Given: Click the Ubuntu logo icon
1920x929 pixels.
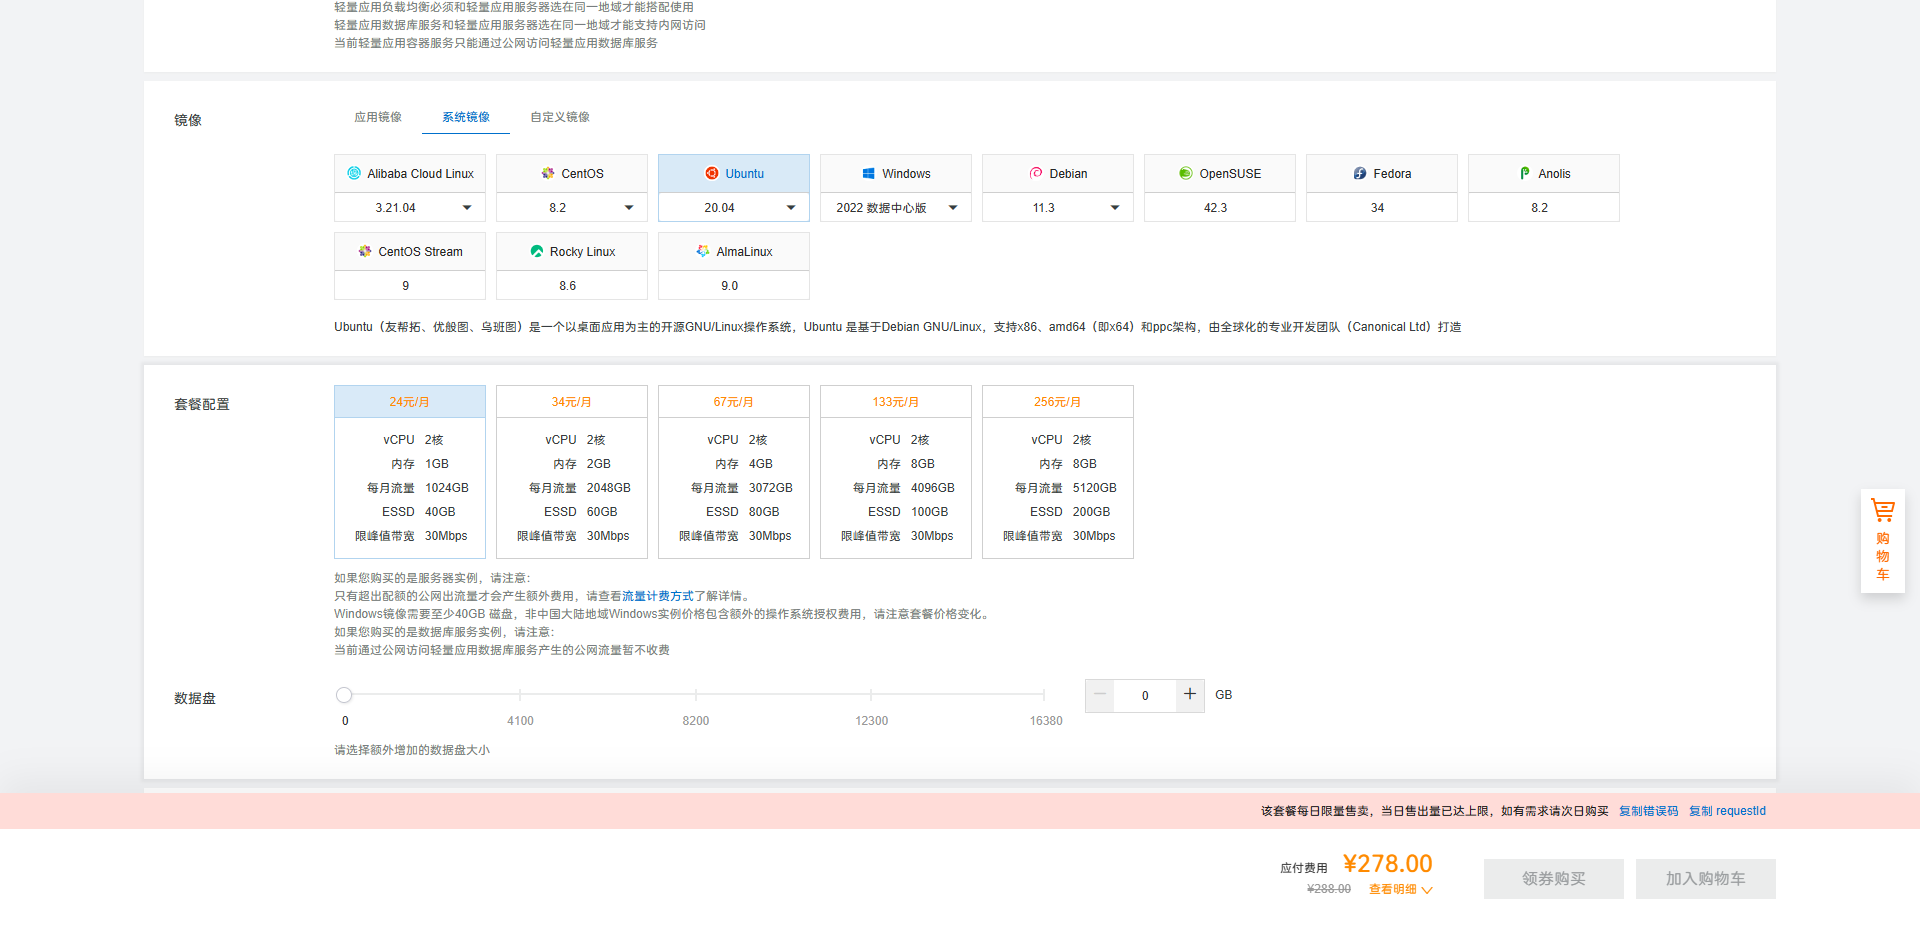Looking at the screenshot, I should (x=712, y=173).
